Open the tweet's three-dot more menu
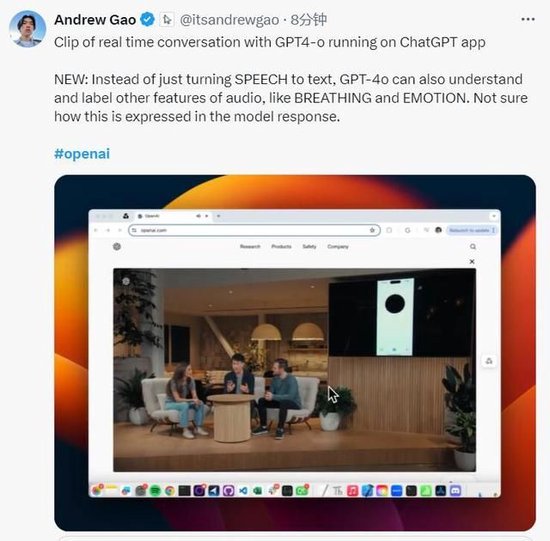 (528, 19)
